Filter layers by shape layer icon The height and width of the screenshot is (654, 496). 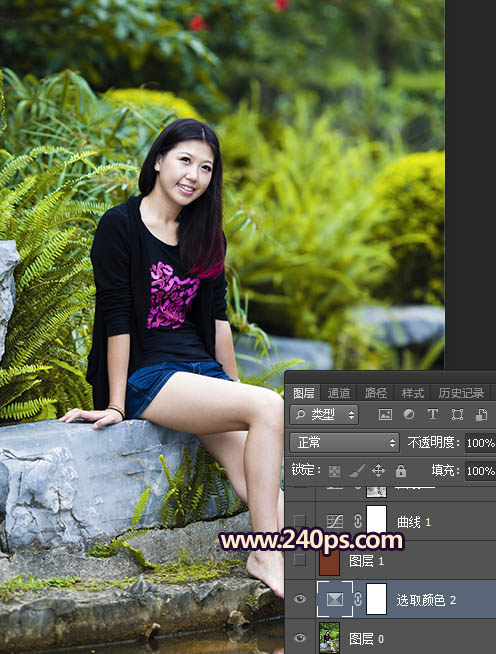457,414
